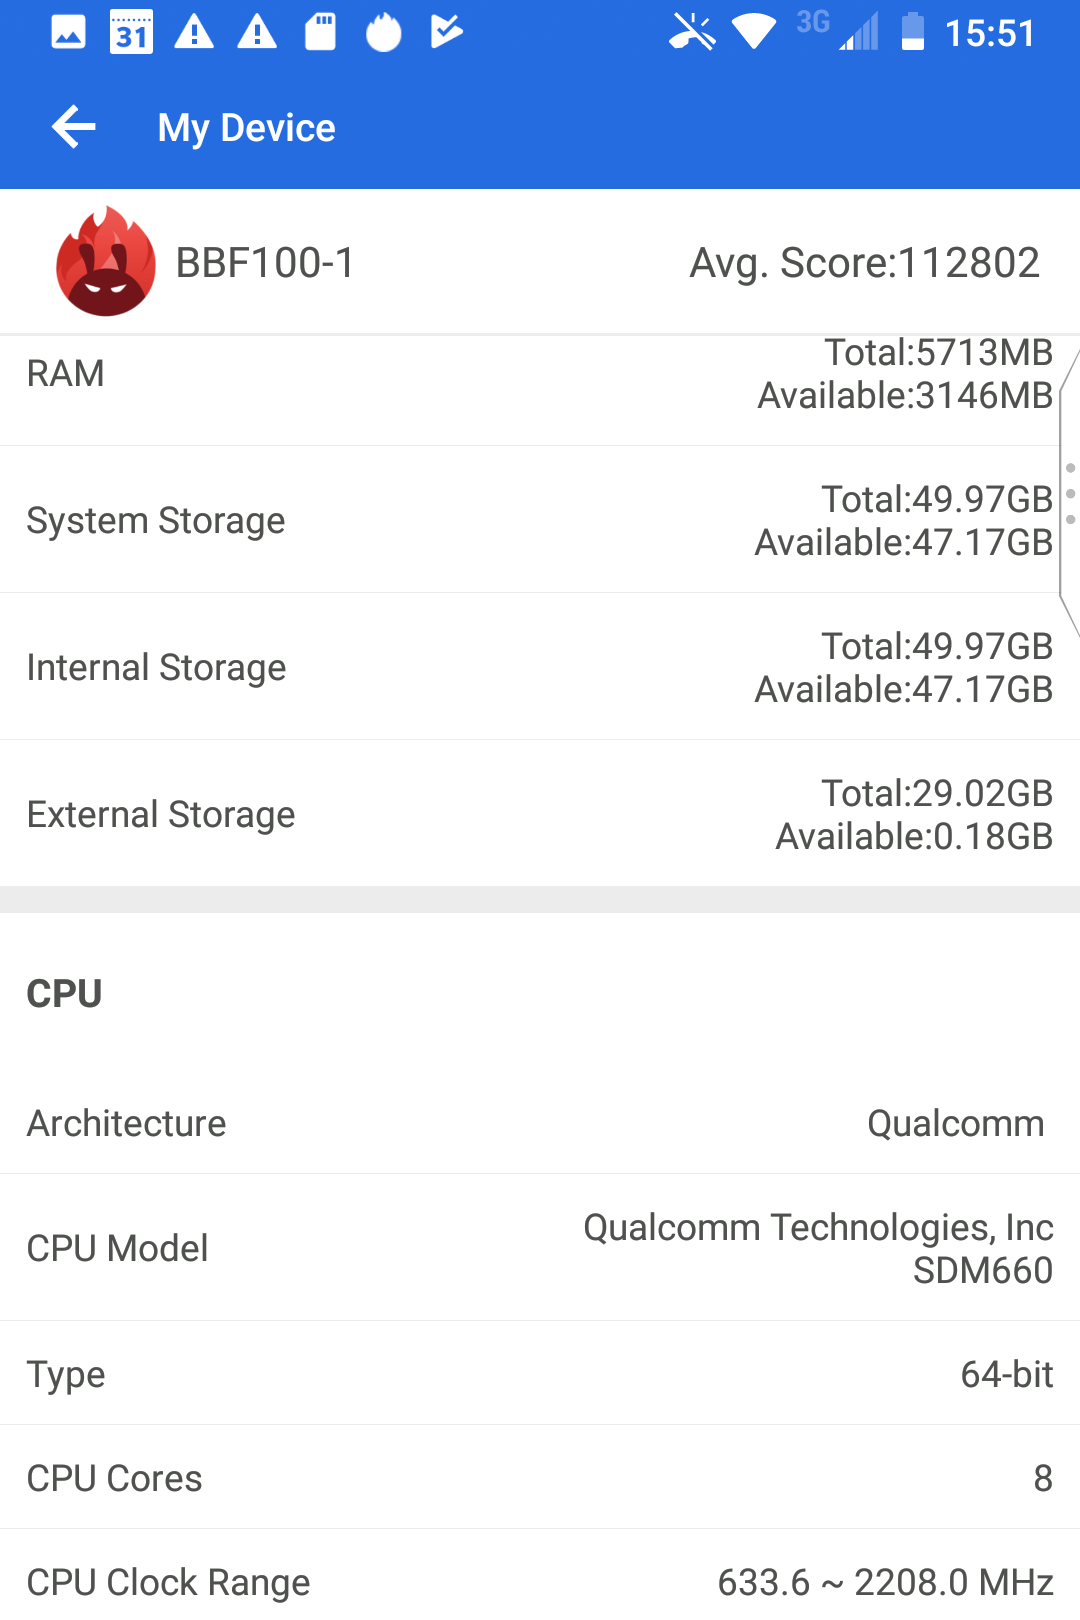1080x1620 pixels.
Task: Select the CPU Model row
Action: (x=540, y=1248)
